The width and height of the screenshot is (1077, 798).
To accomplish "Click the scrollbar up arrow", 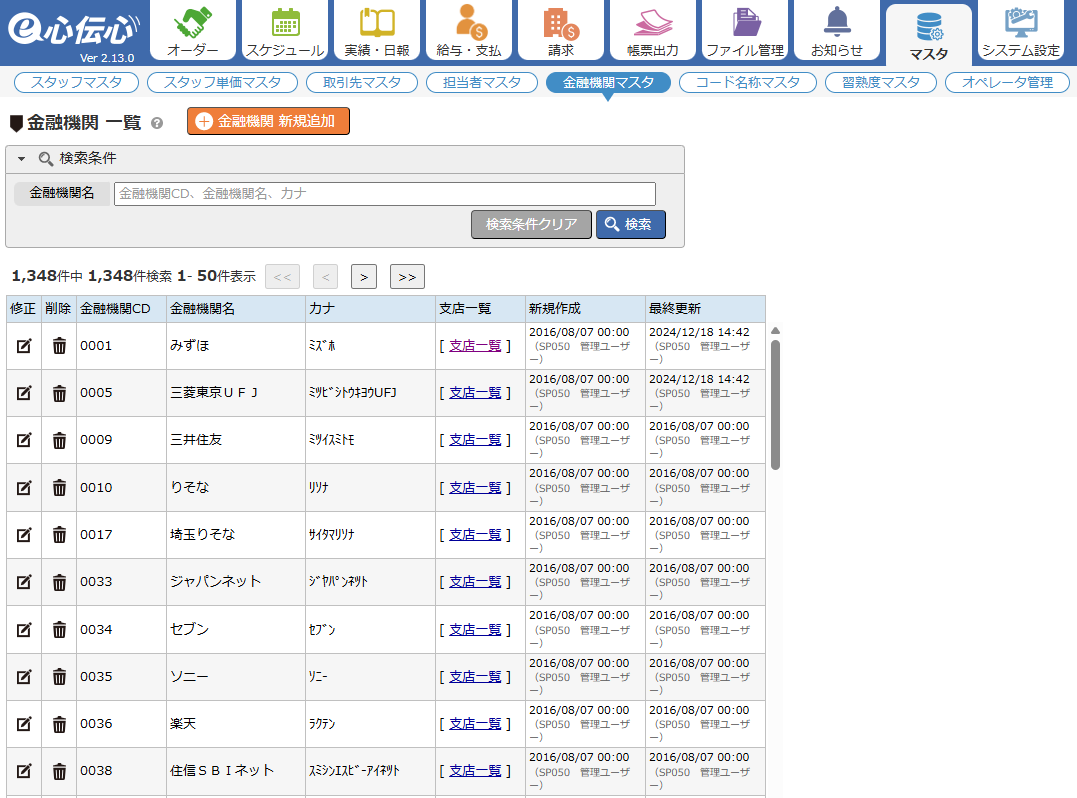I will tap(775, 331).
